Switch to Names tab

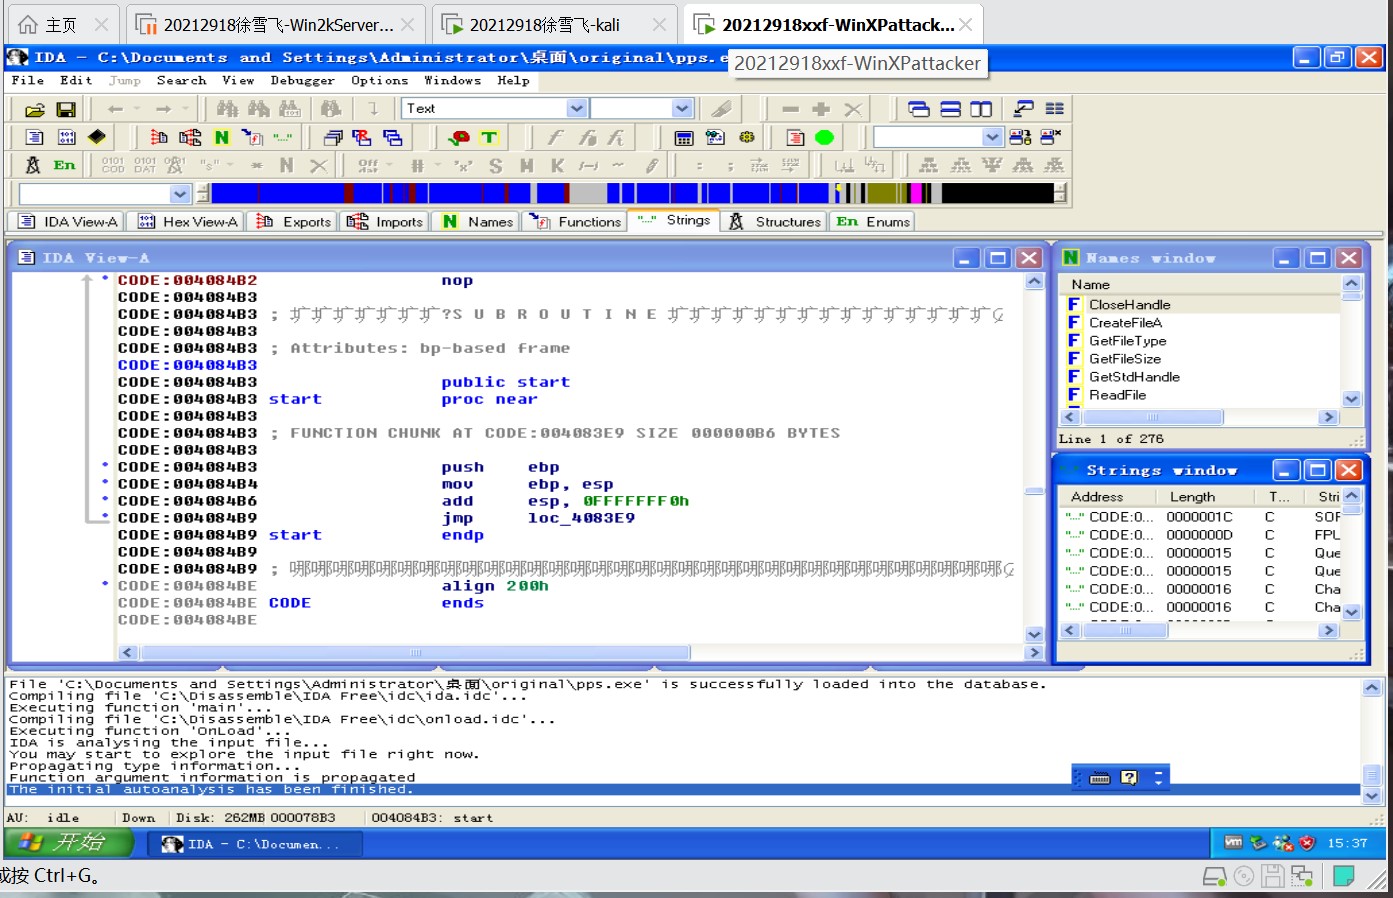[477, 222]
